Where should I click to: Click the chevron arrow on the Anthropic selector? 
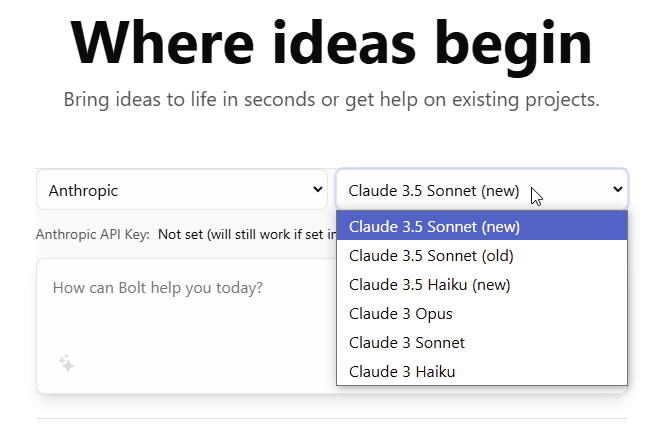coord(318,190)
